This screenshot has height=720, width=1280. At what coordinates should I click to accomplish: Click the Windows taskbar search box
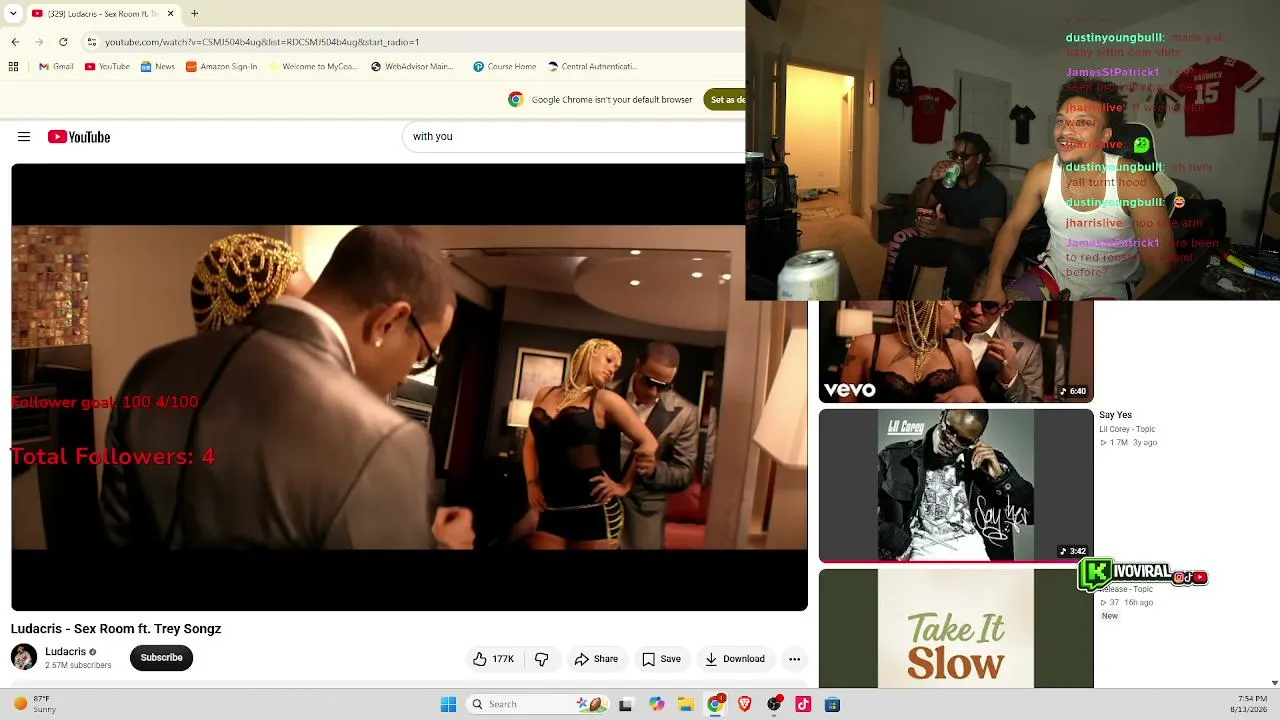(x=537, y=704)
